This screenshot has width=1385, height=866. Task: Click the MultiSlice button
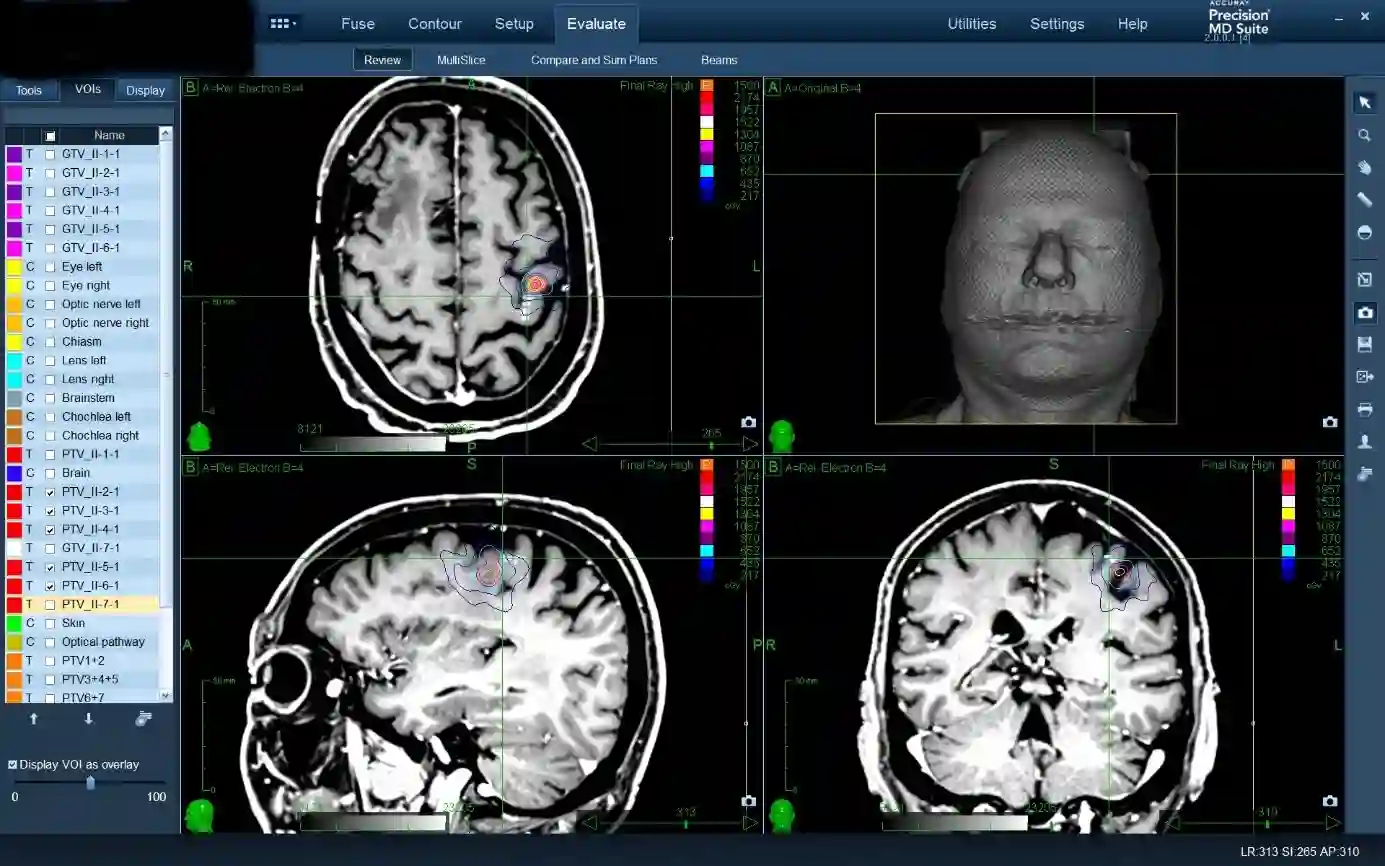461,60
